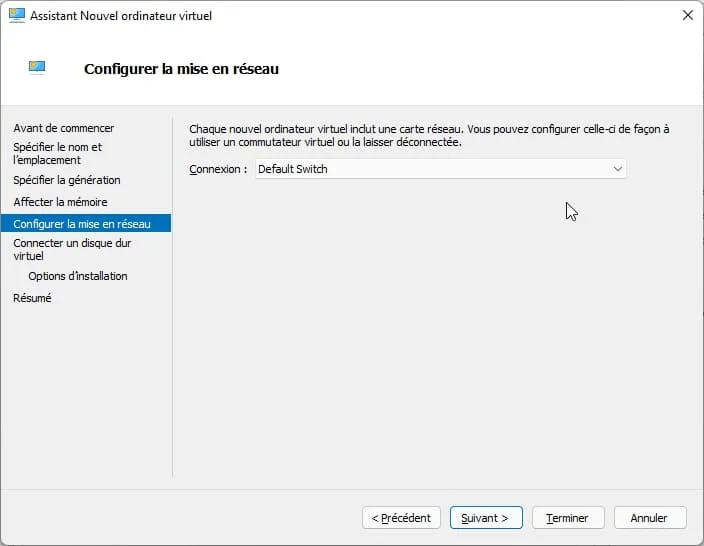The height and width of the screenshot is (546, 704).
Task: Go to the Avant de commencer step
Action: coord(63,128)
